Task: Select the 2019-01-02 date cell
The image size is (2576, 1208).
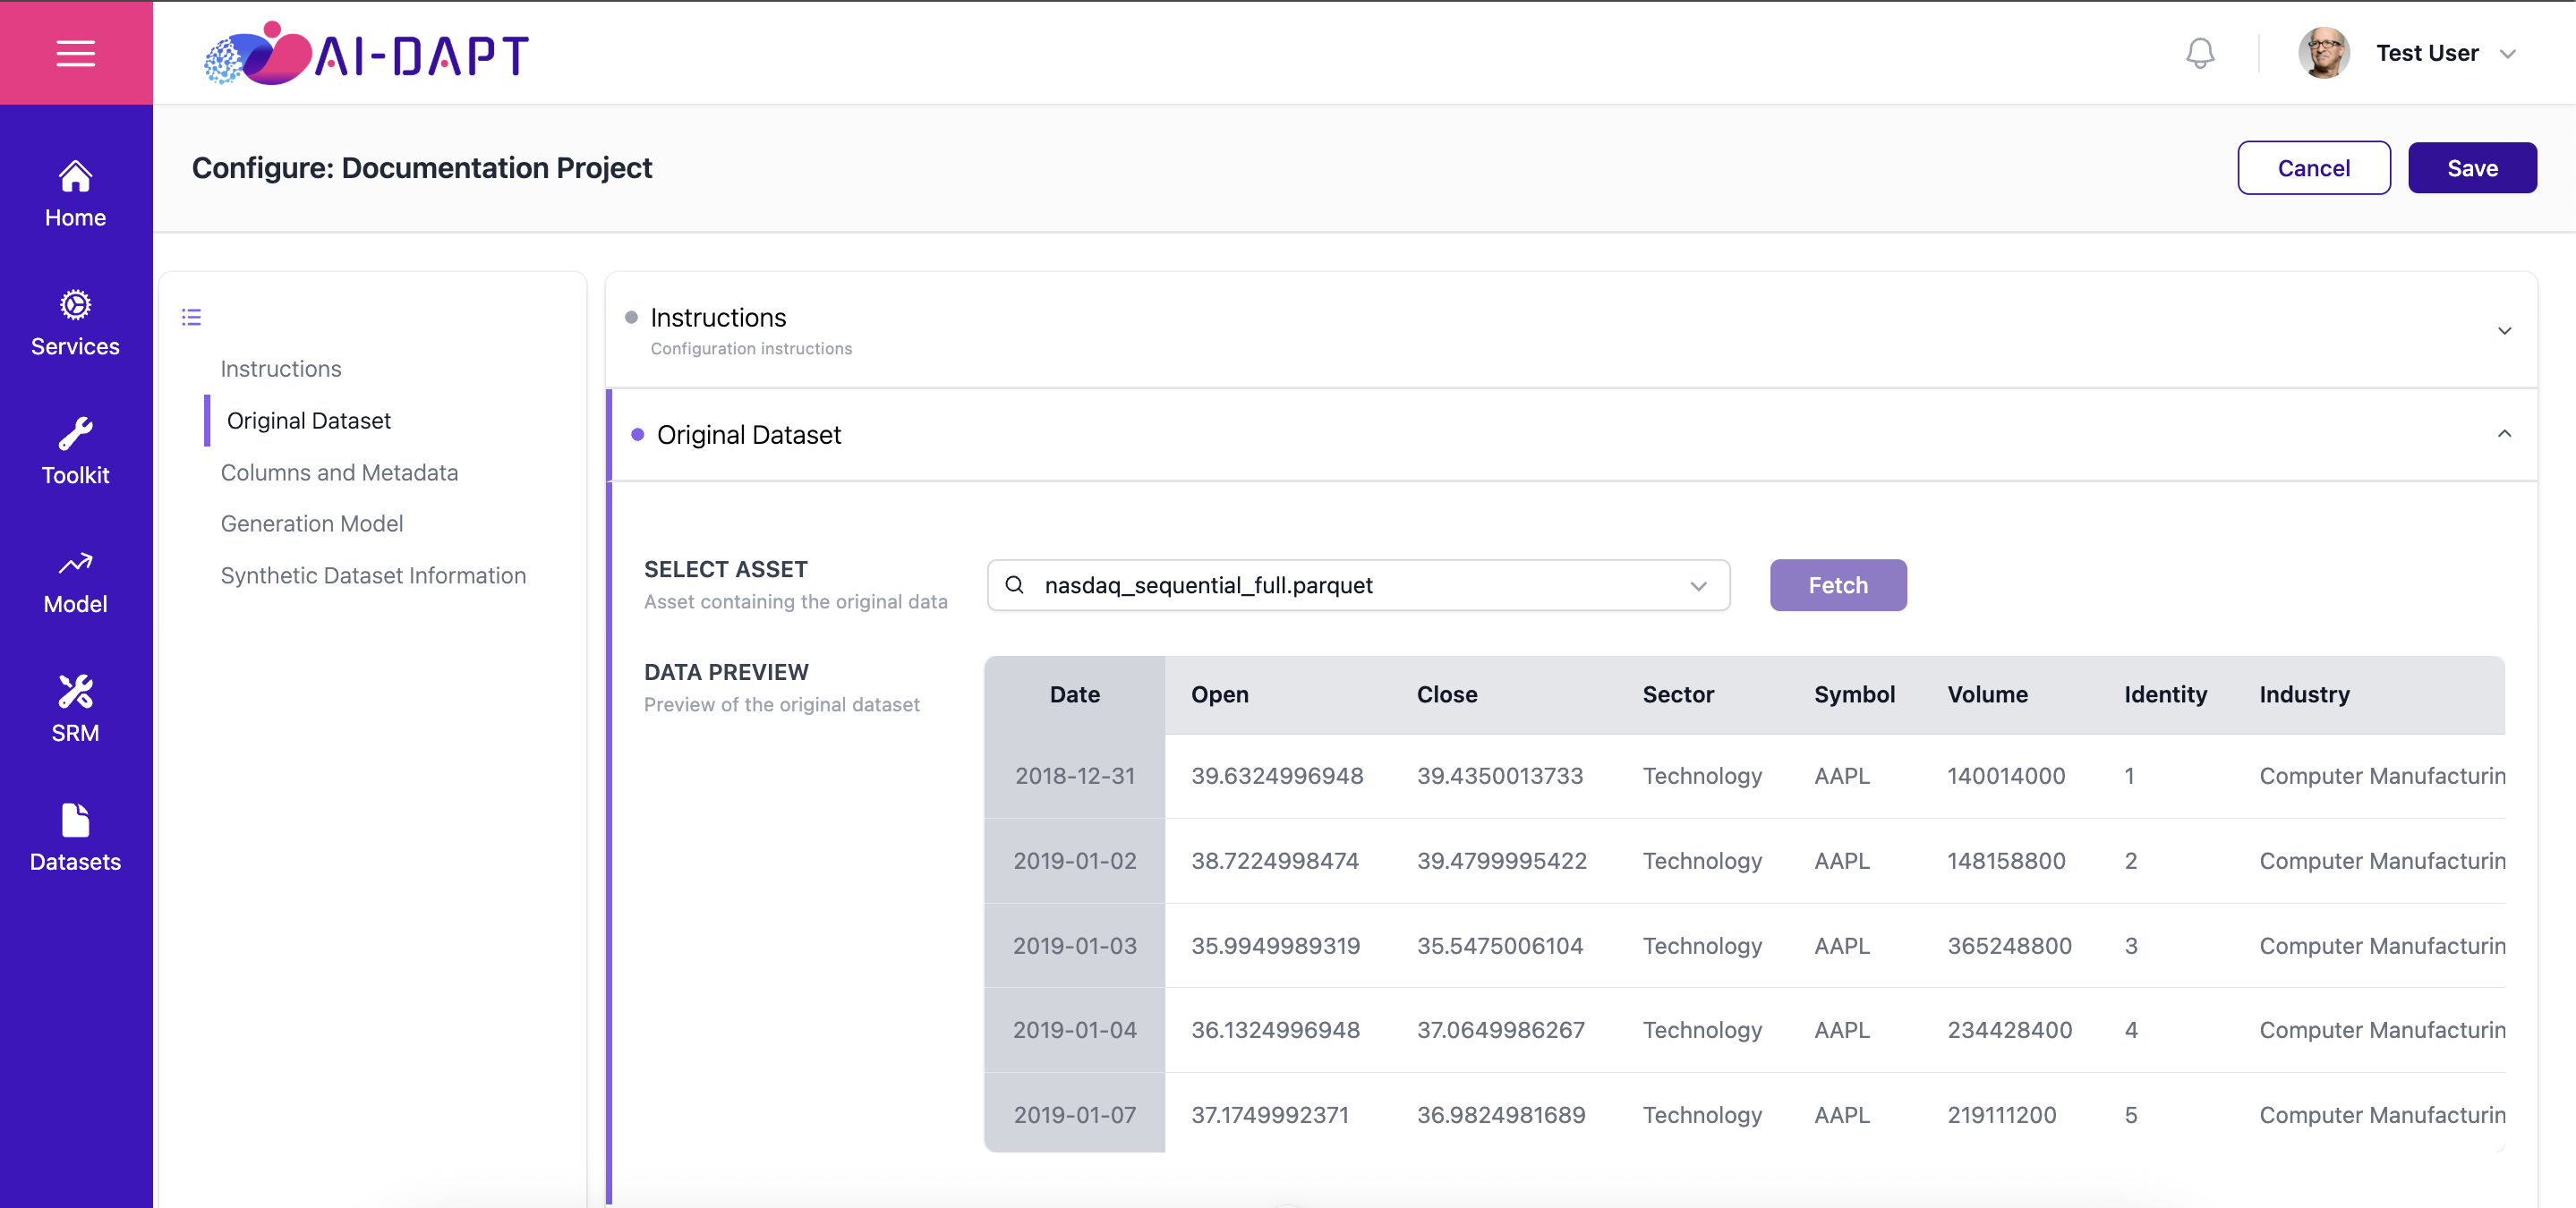Action: point(1074,861)
